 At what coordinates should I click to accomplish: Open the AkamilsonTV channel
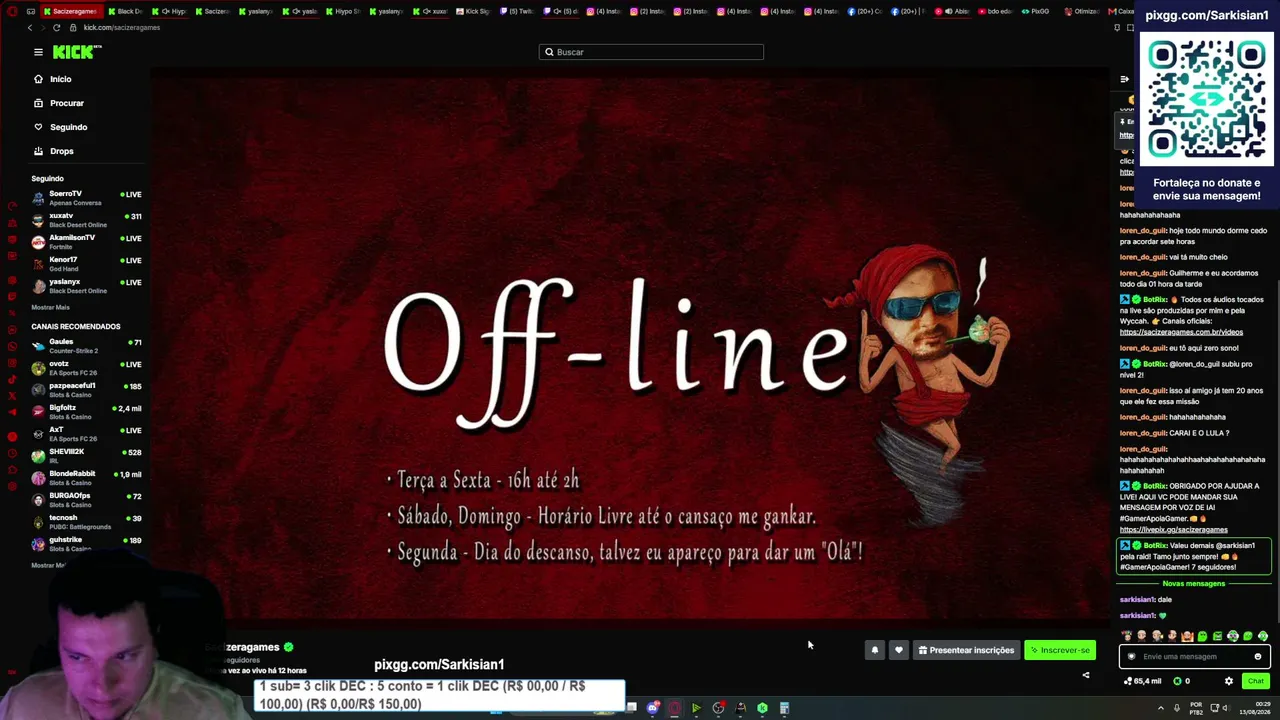point(87,242)
